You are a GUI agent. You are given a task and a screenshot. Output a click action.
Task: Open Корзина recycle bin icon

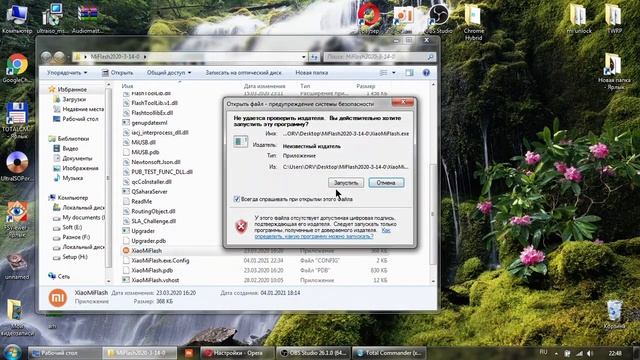(x=614, y=314)
